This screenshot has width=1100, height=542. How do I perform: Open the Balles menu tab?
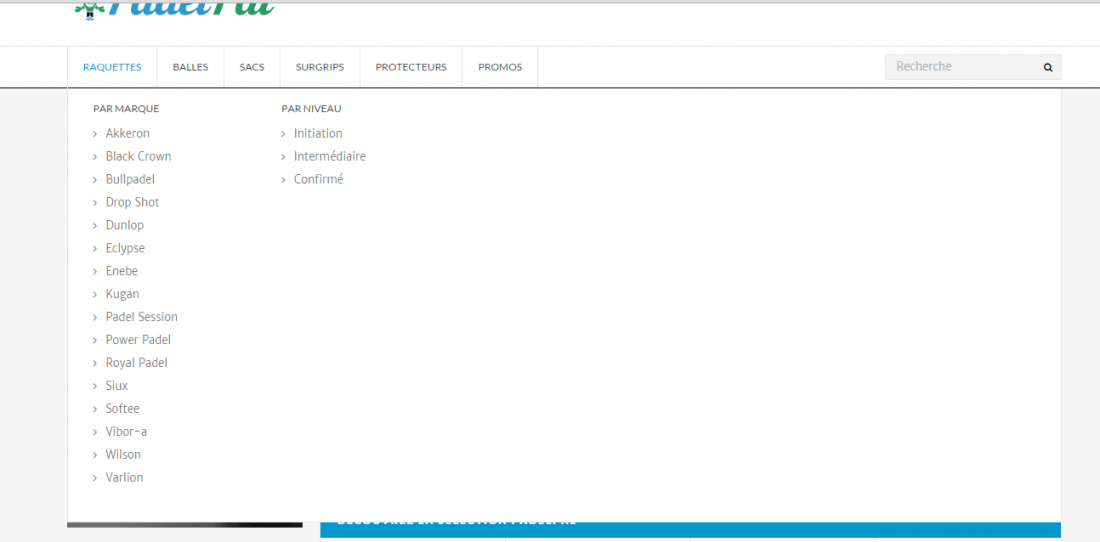[191, 67]
